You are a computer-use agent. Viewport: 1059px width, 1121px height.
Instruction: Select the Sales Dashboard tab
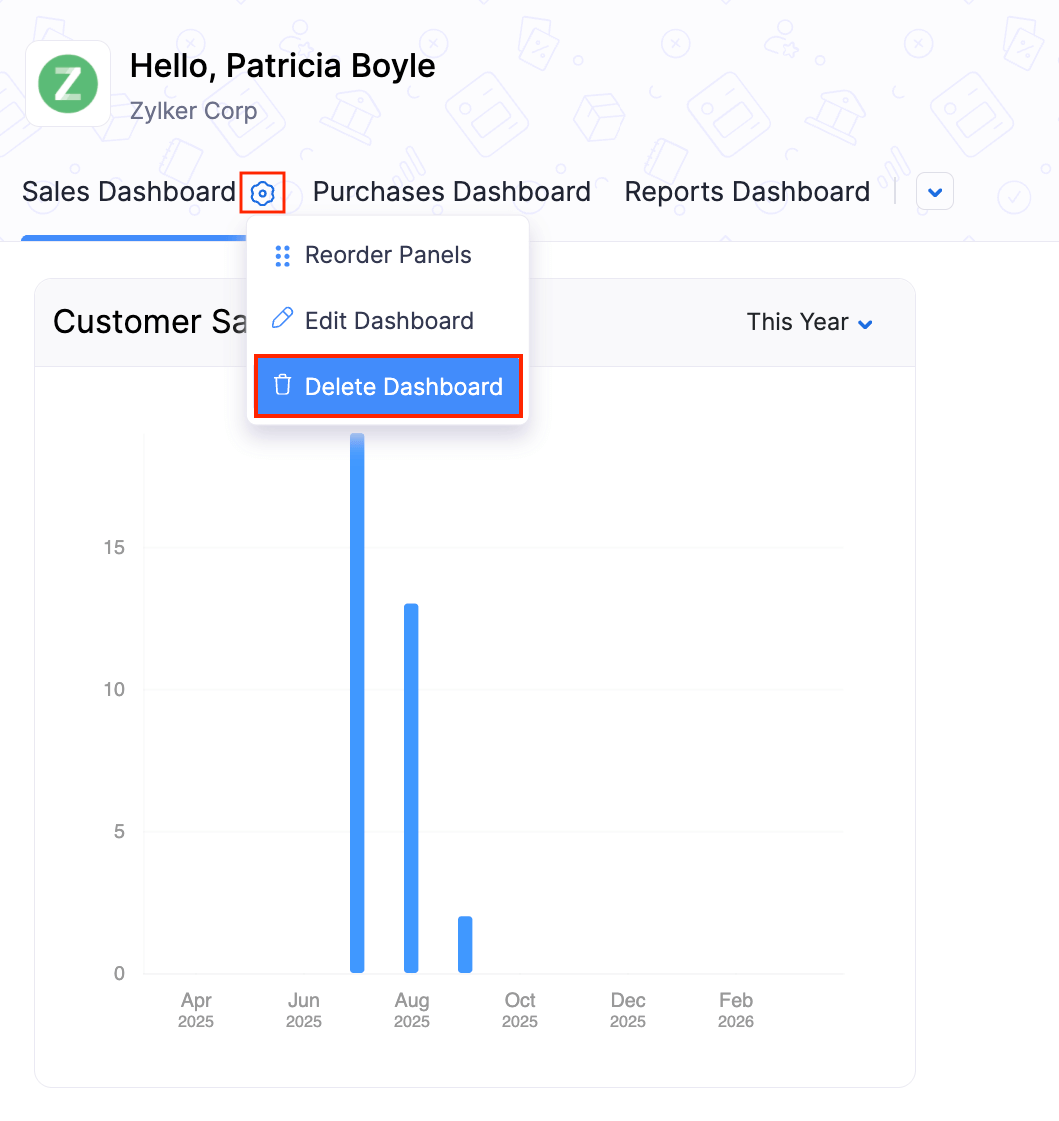click(128, 192)
